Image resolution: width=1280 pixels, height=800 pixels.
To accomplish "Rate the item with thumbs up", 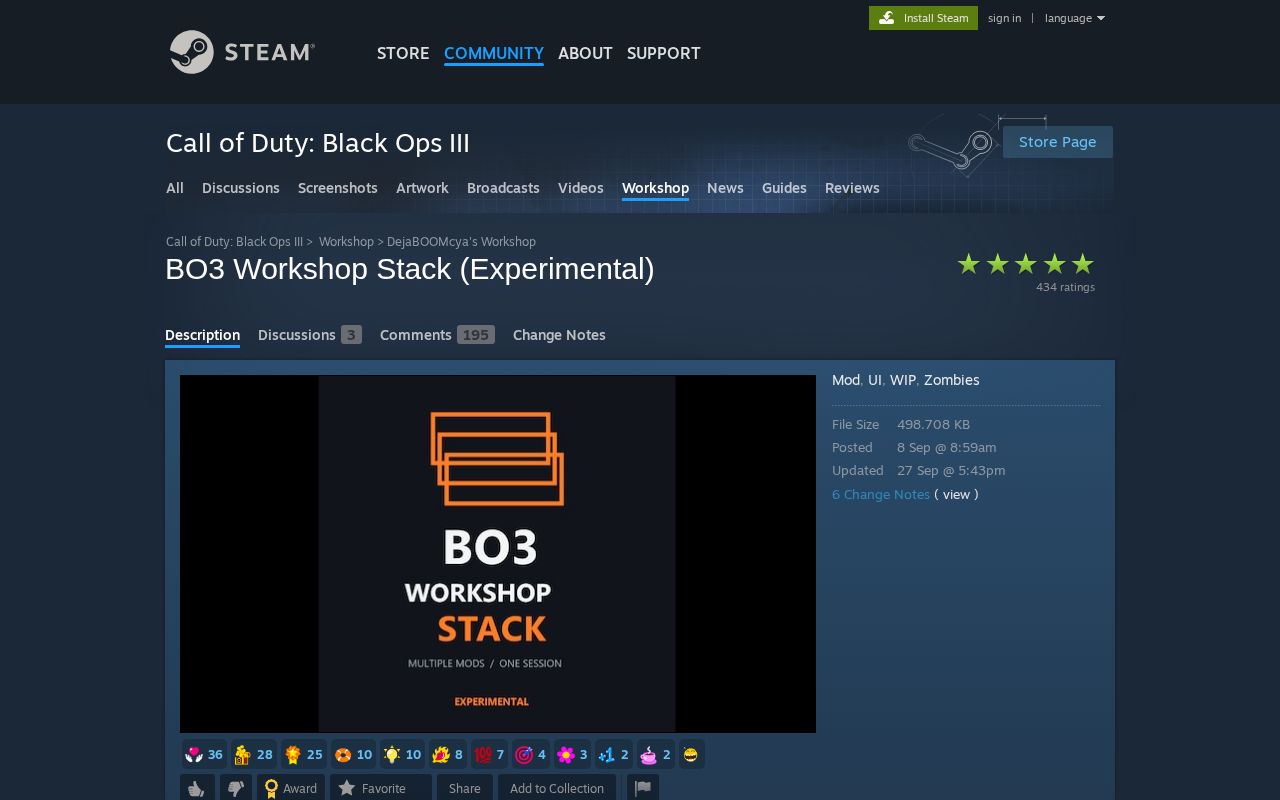I will (x=197, y=788).
